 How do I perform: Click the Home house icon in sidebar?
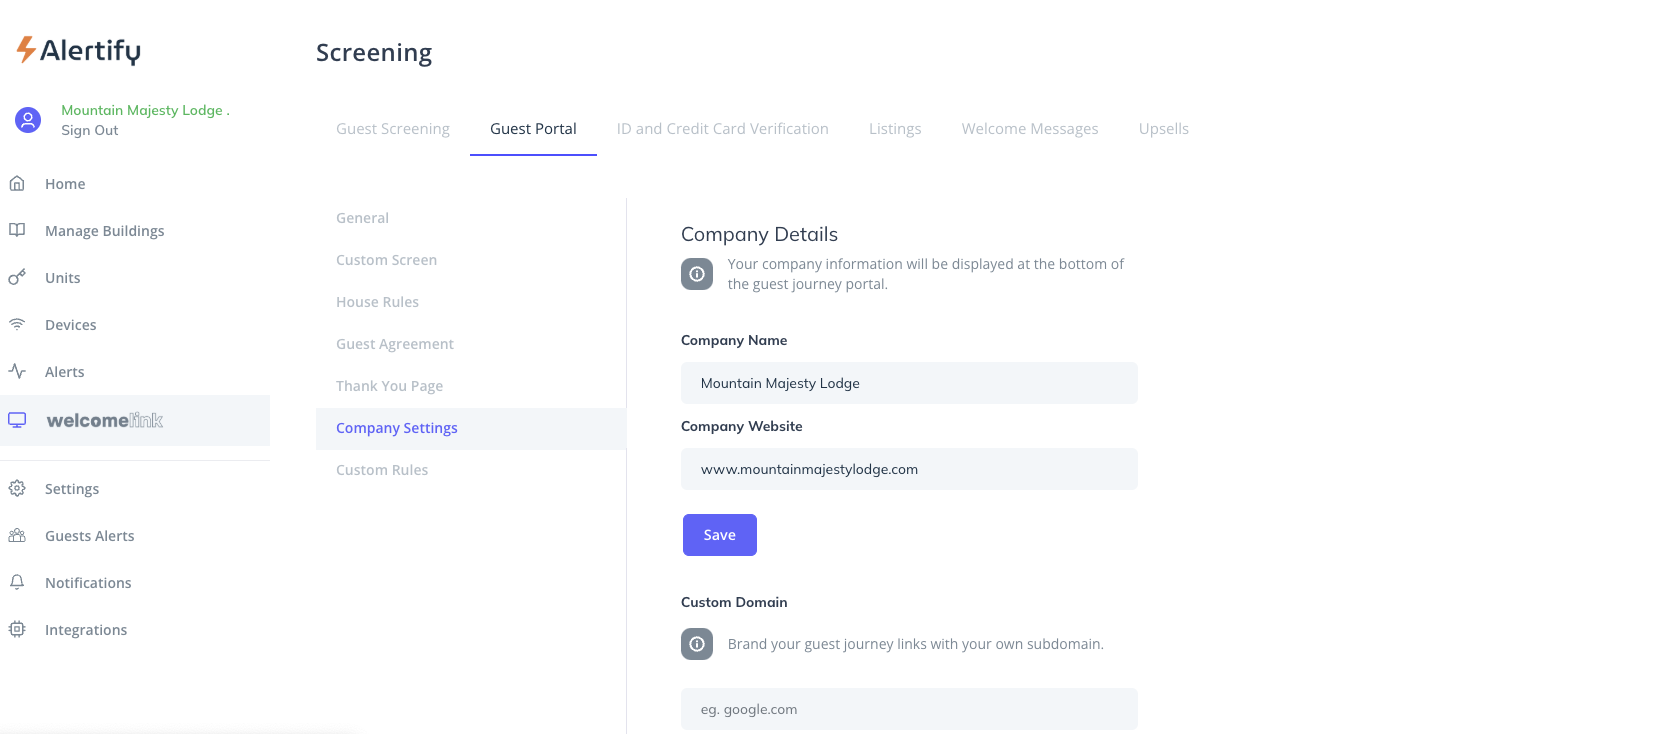(x=17, y=183)
